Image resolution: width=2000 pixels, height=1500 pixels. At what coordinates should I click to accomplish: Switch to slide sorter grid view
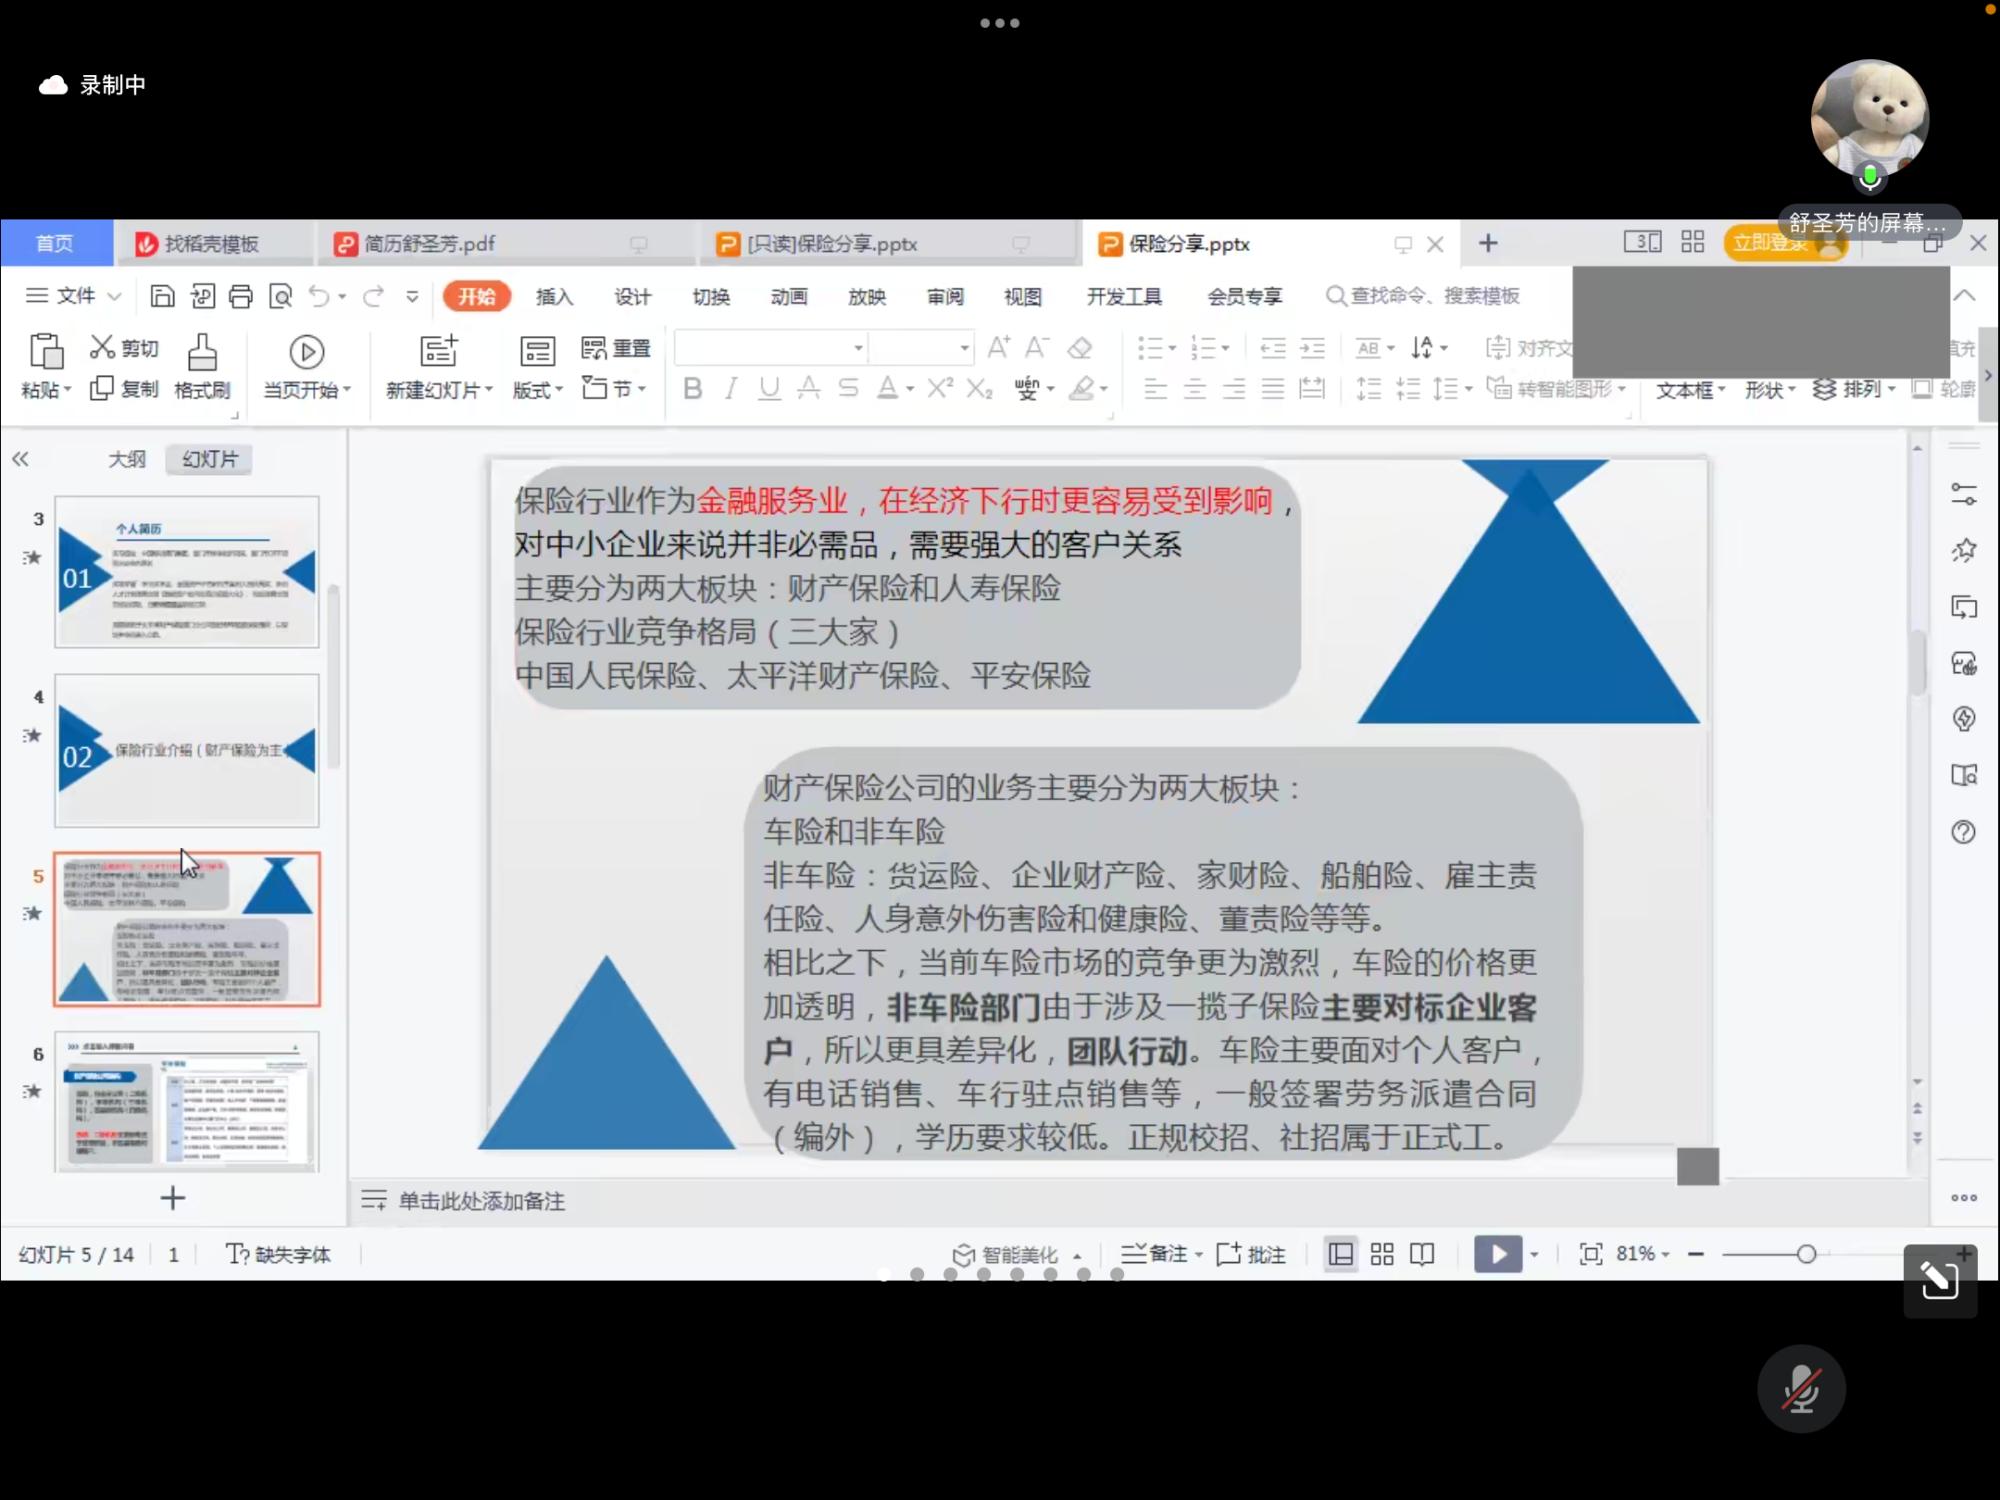click(x=1382, y=1254)
